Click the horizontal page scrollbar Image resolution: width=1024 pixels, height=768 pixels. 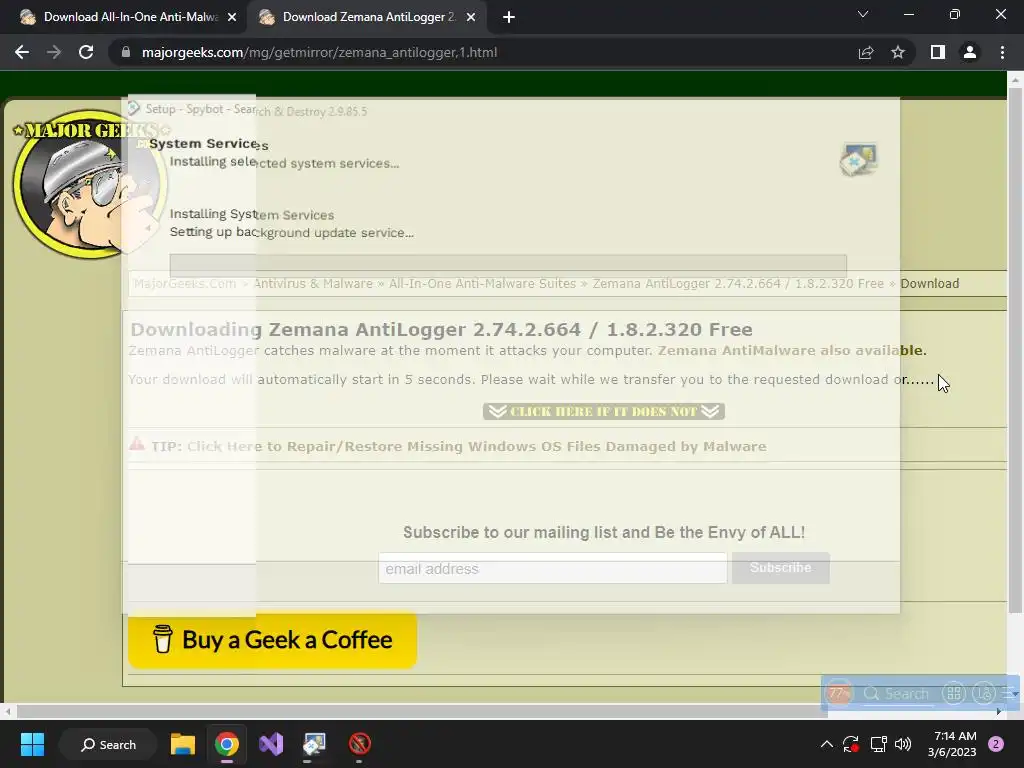[x=422, y=711]
